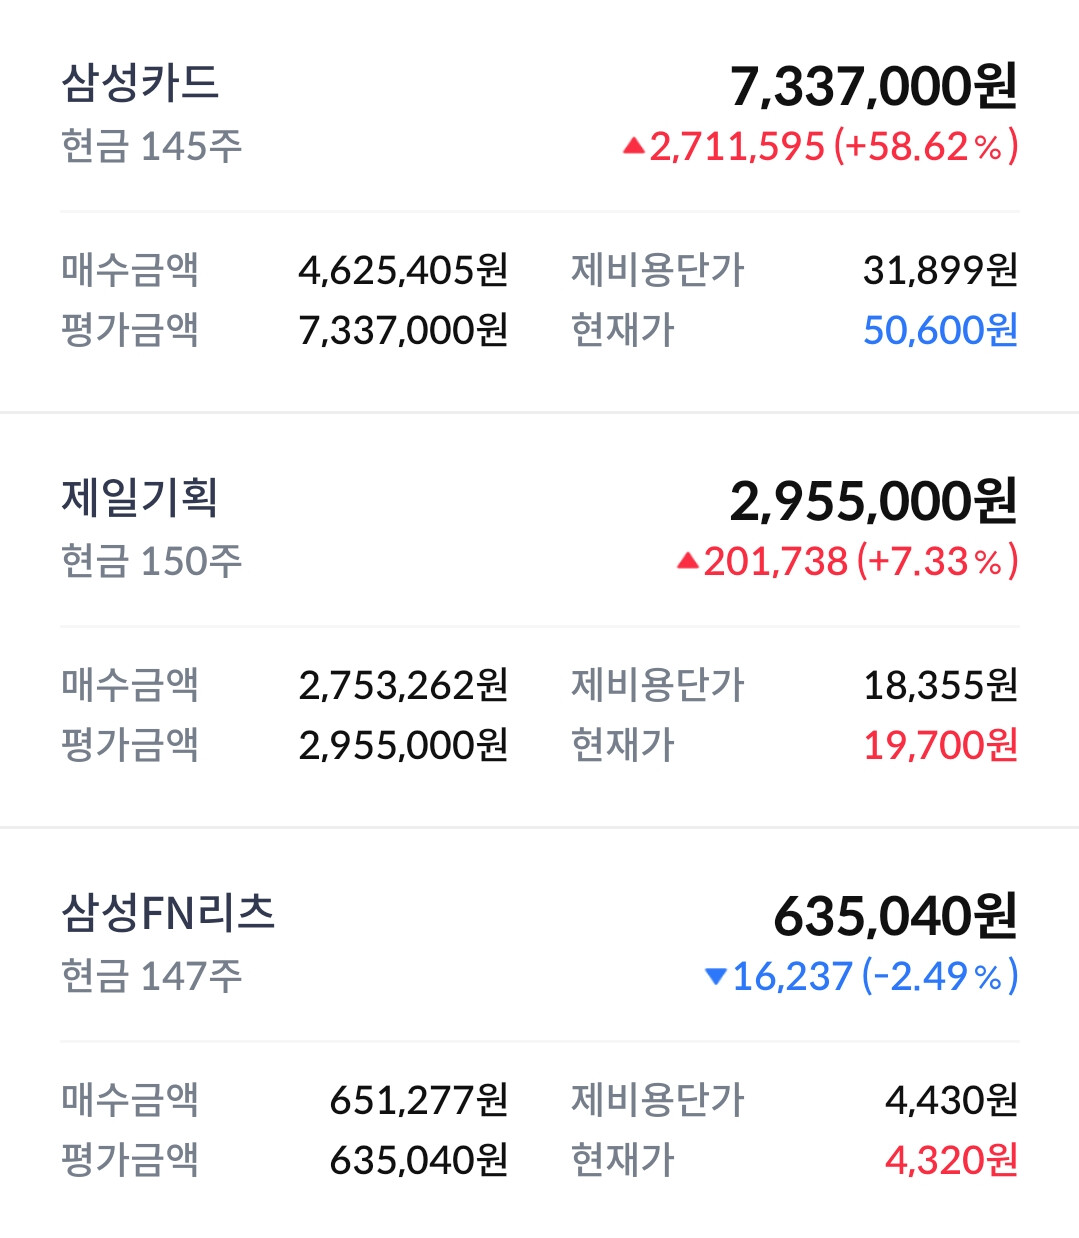
Task: Tap 삼성카드 current price 50,600원
Action: coord(940,330)
